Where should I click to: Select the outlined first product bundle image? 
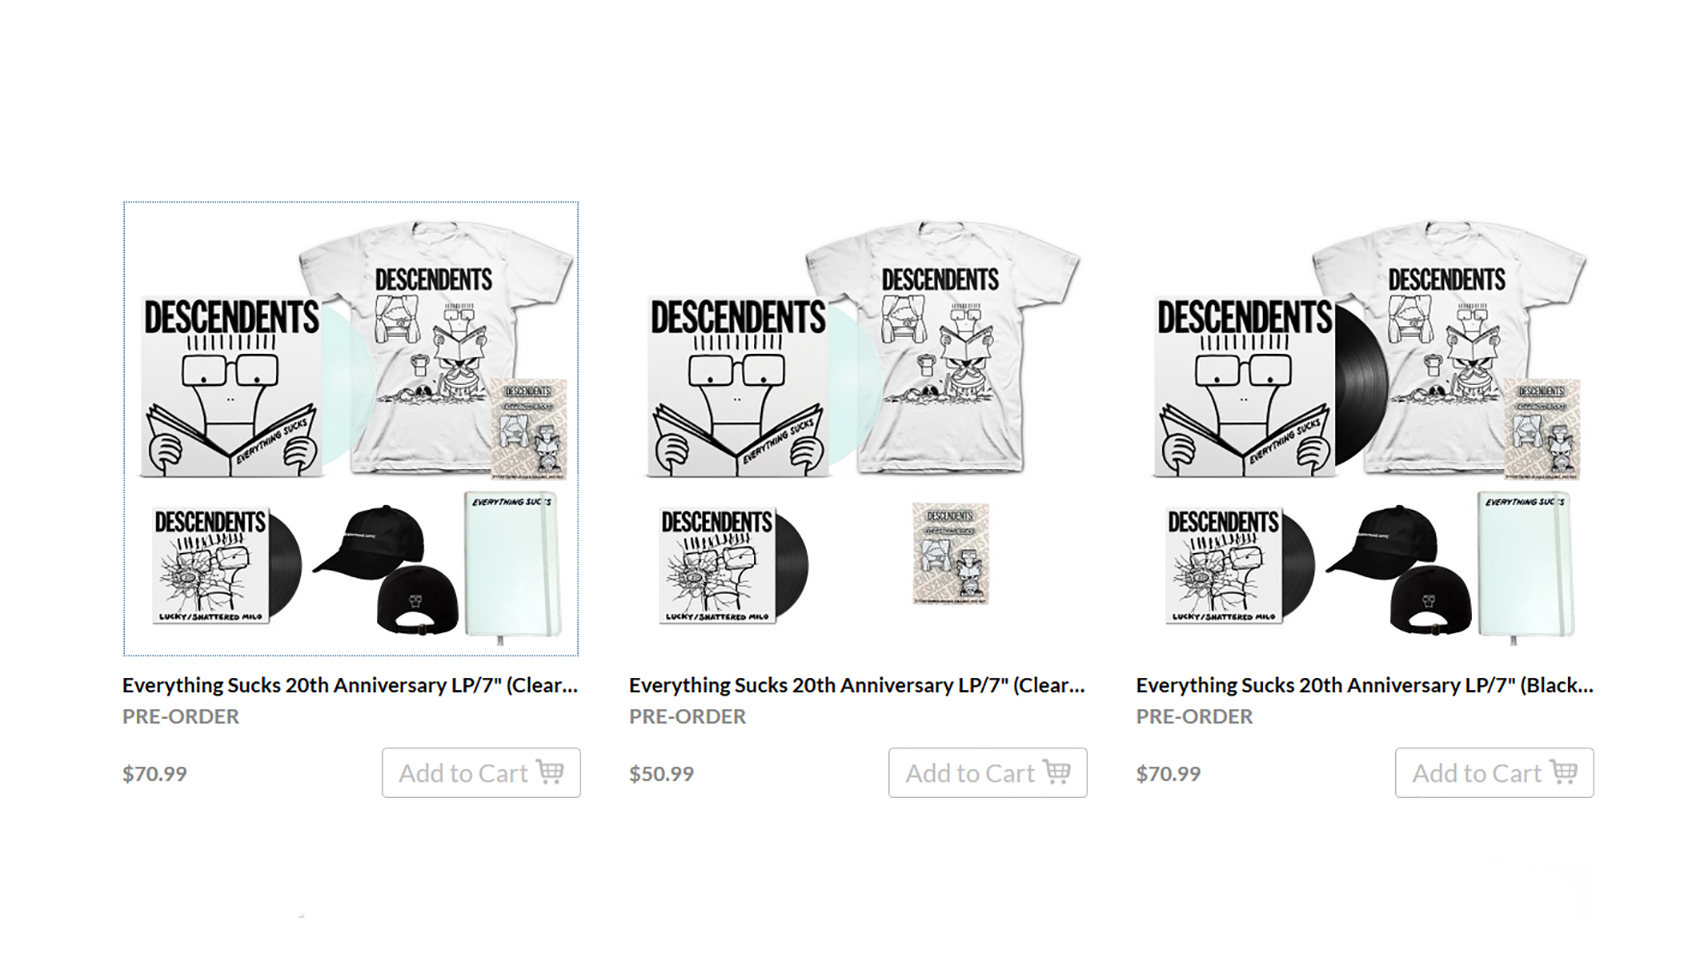click(351, 429)
